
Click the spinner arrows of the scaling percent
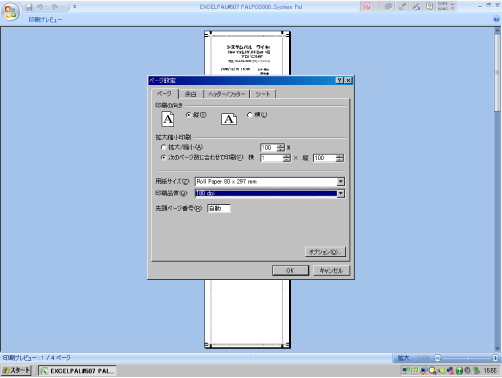click(x=281, y=148)
